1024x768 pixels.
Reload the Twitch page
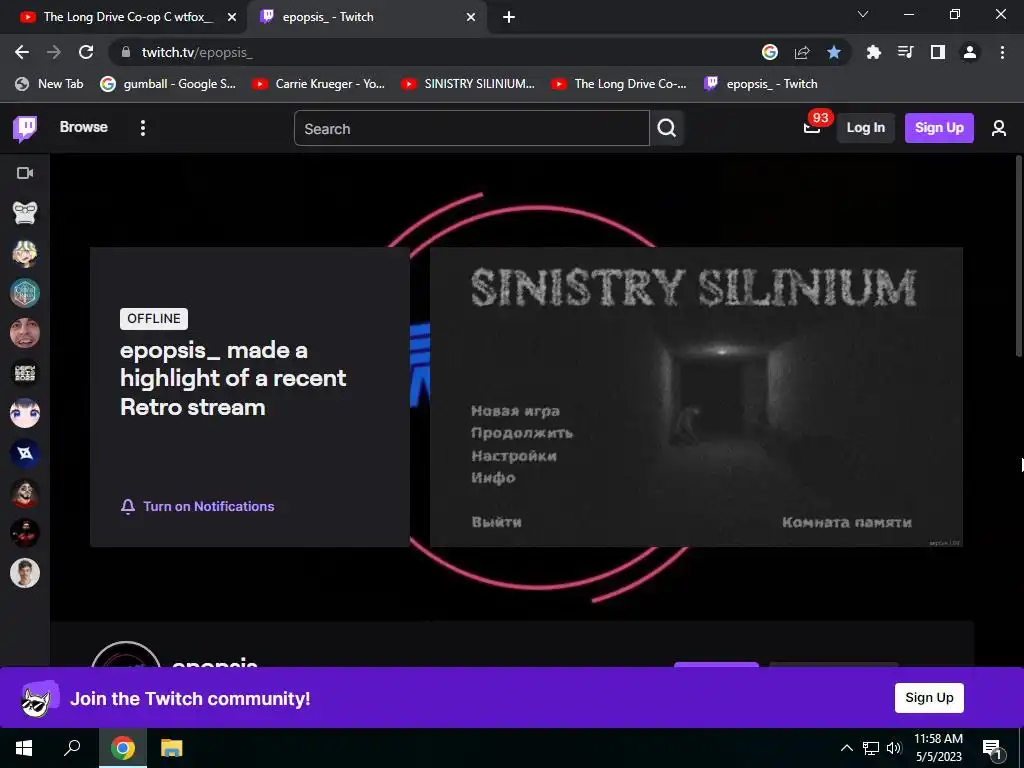click(x=86, y=52)
